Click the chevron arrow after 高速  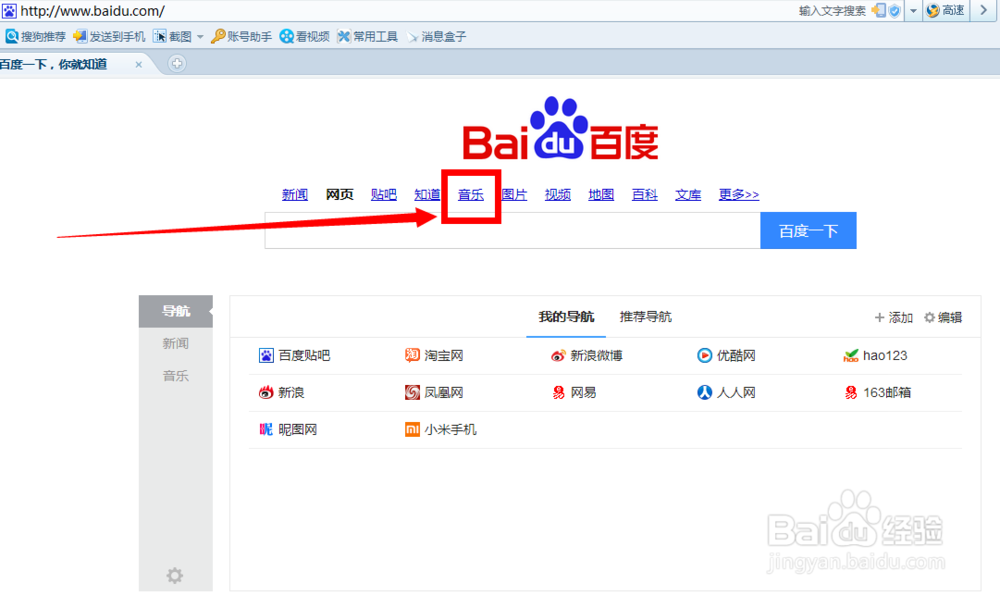tap(983, 10)
